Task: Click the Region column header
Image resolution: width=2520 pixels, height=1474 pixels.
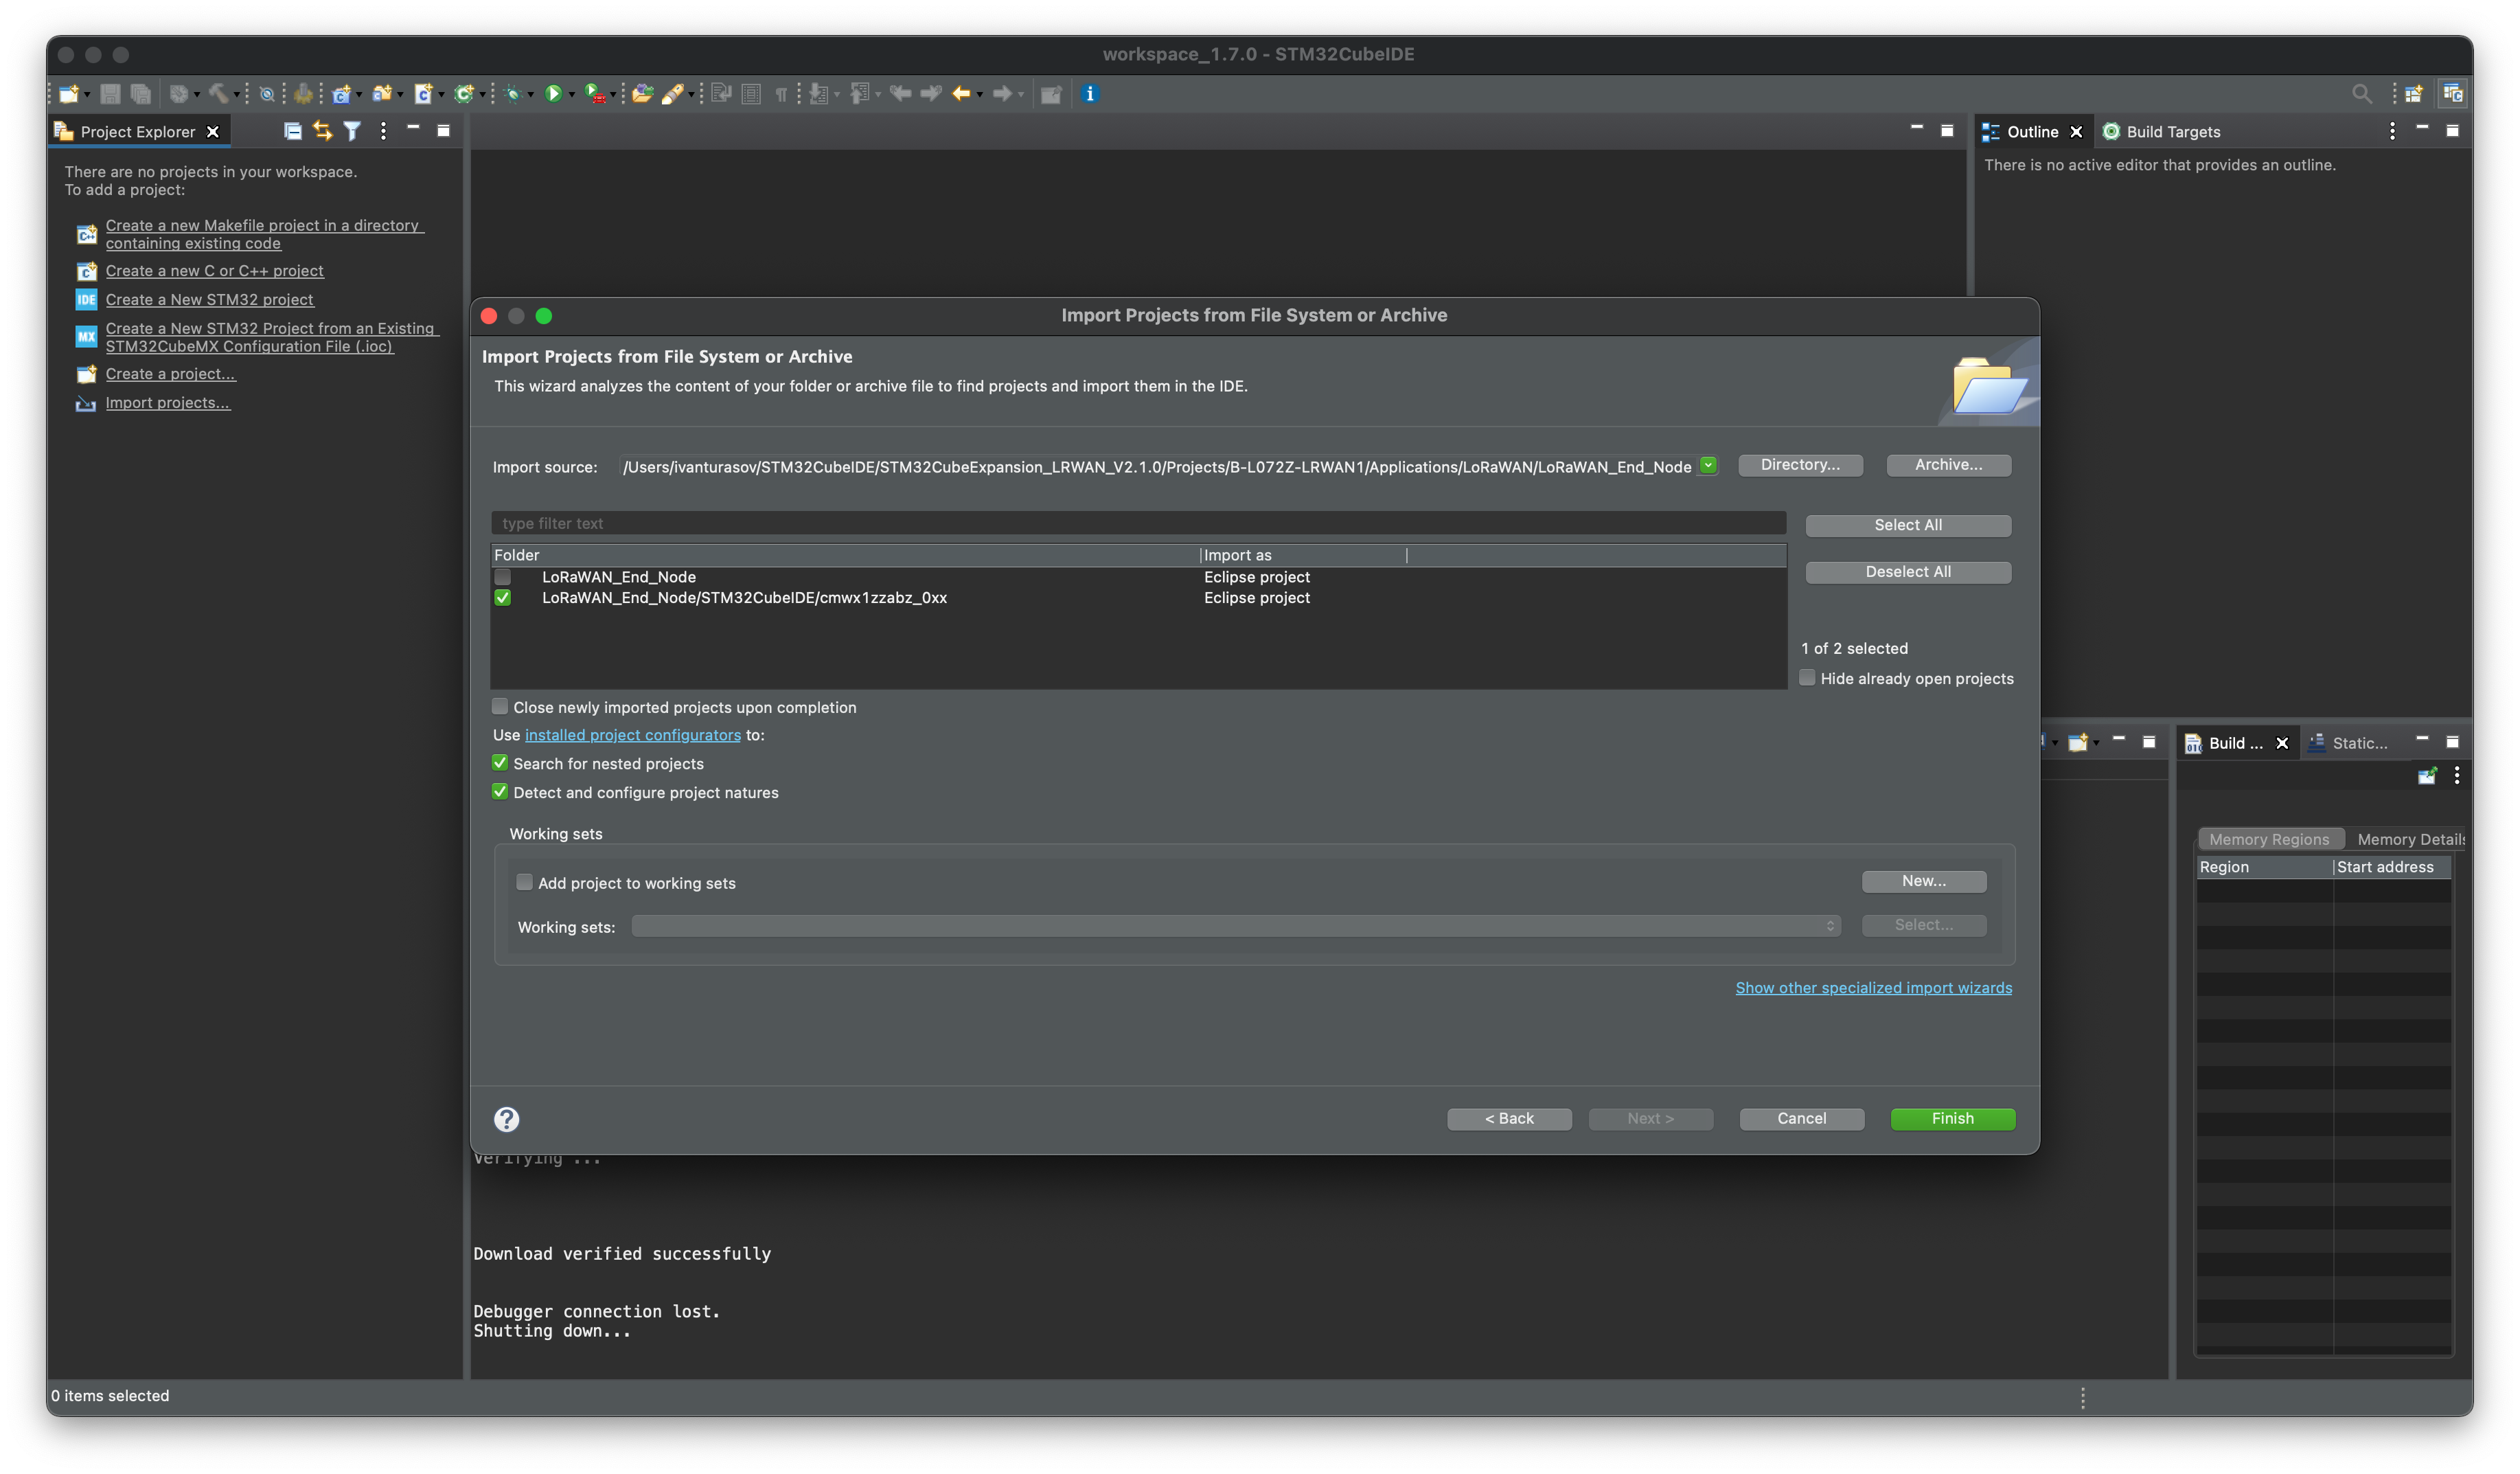Action: 2265,867
